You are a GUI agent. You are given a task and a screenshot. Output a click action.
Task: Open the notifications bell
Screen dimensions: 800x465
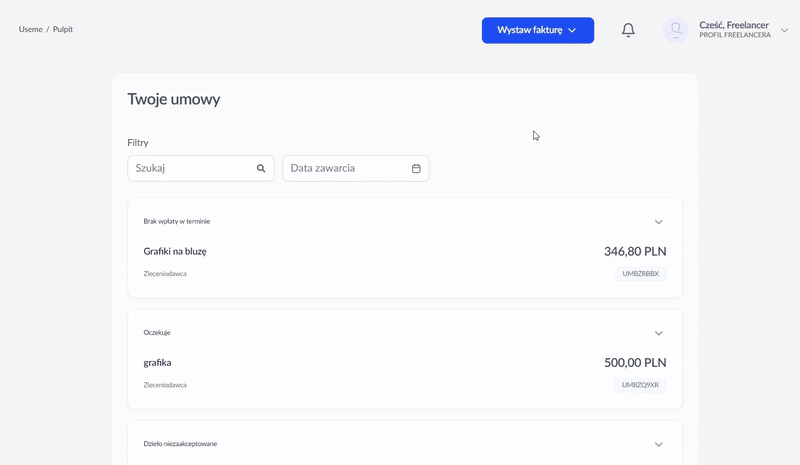pos(628,30)
